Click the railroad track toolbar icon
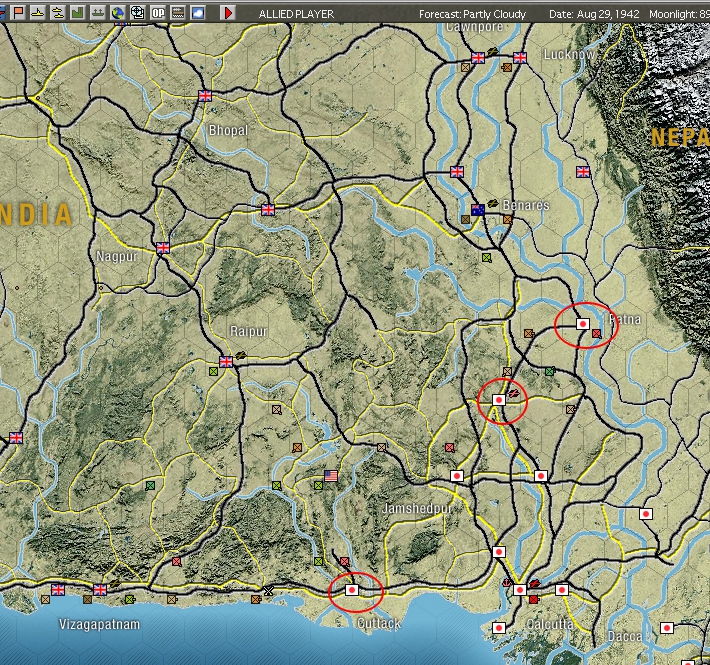This screenshot has height=665, width=710. pyautogui.click(x=178, y=13)
